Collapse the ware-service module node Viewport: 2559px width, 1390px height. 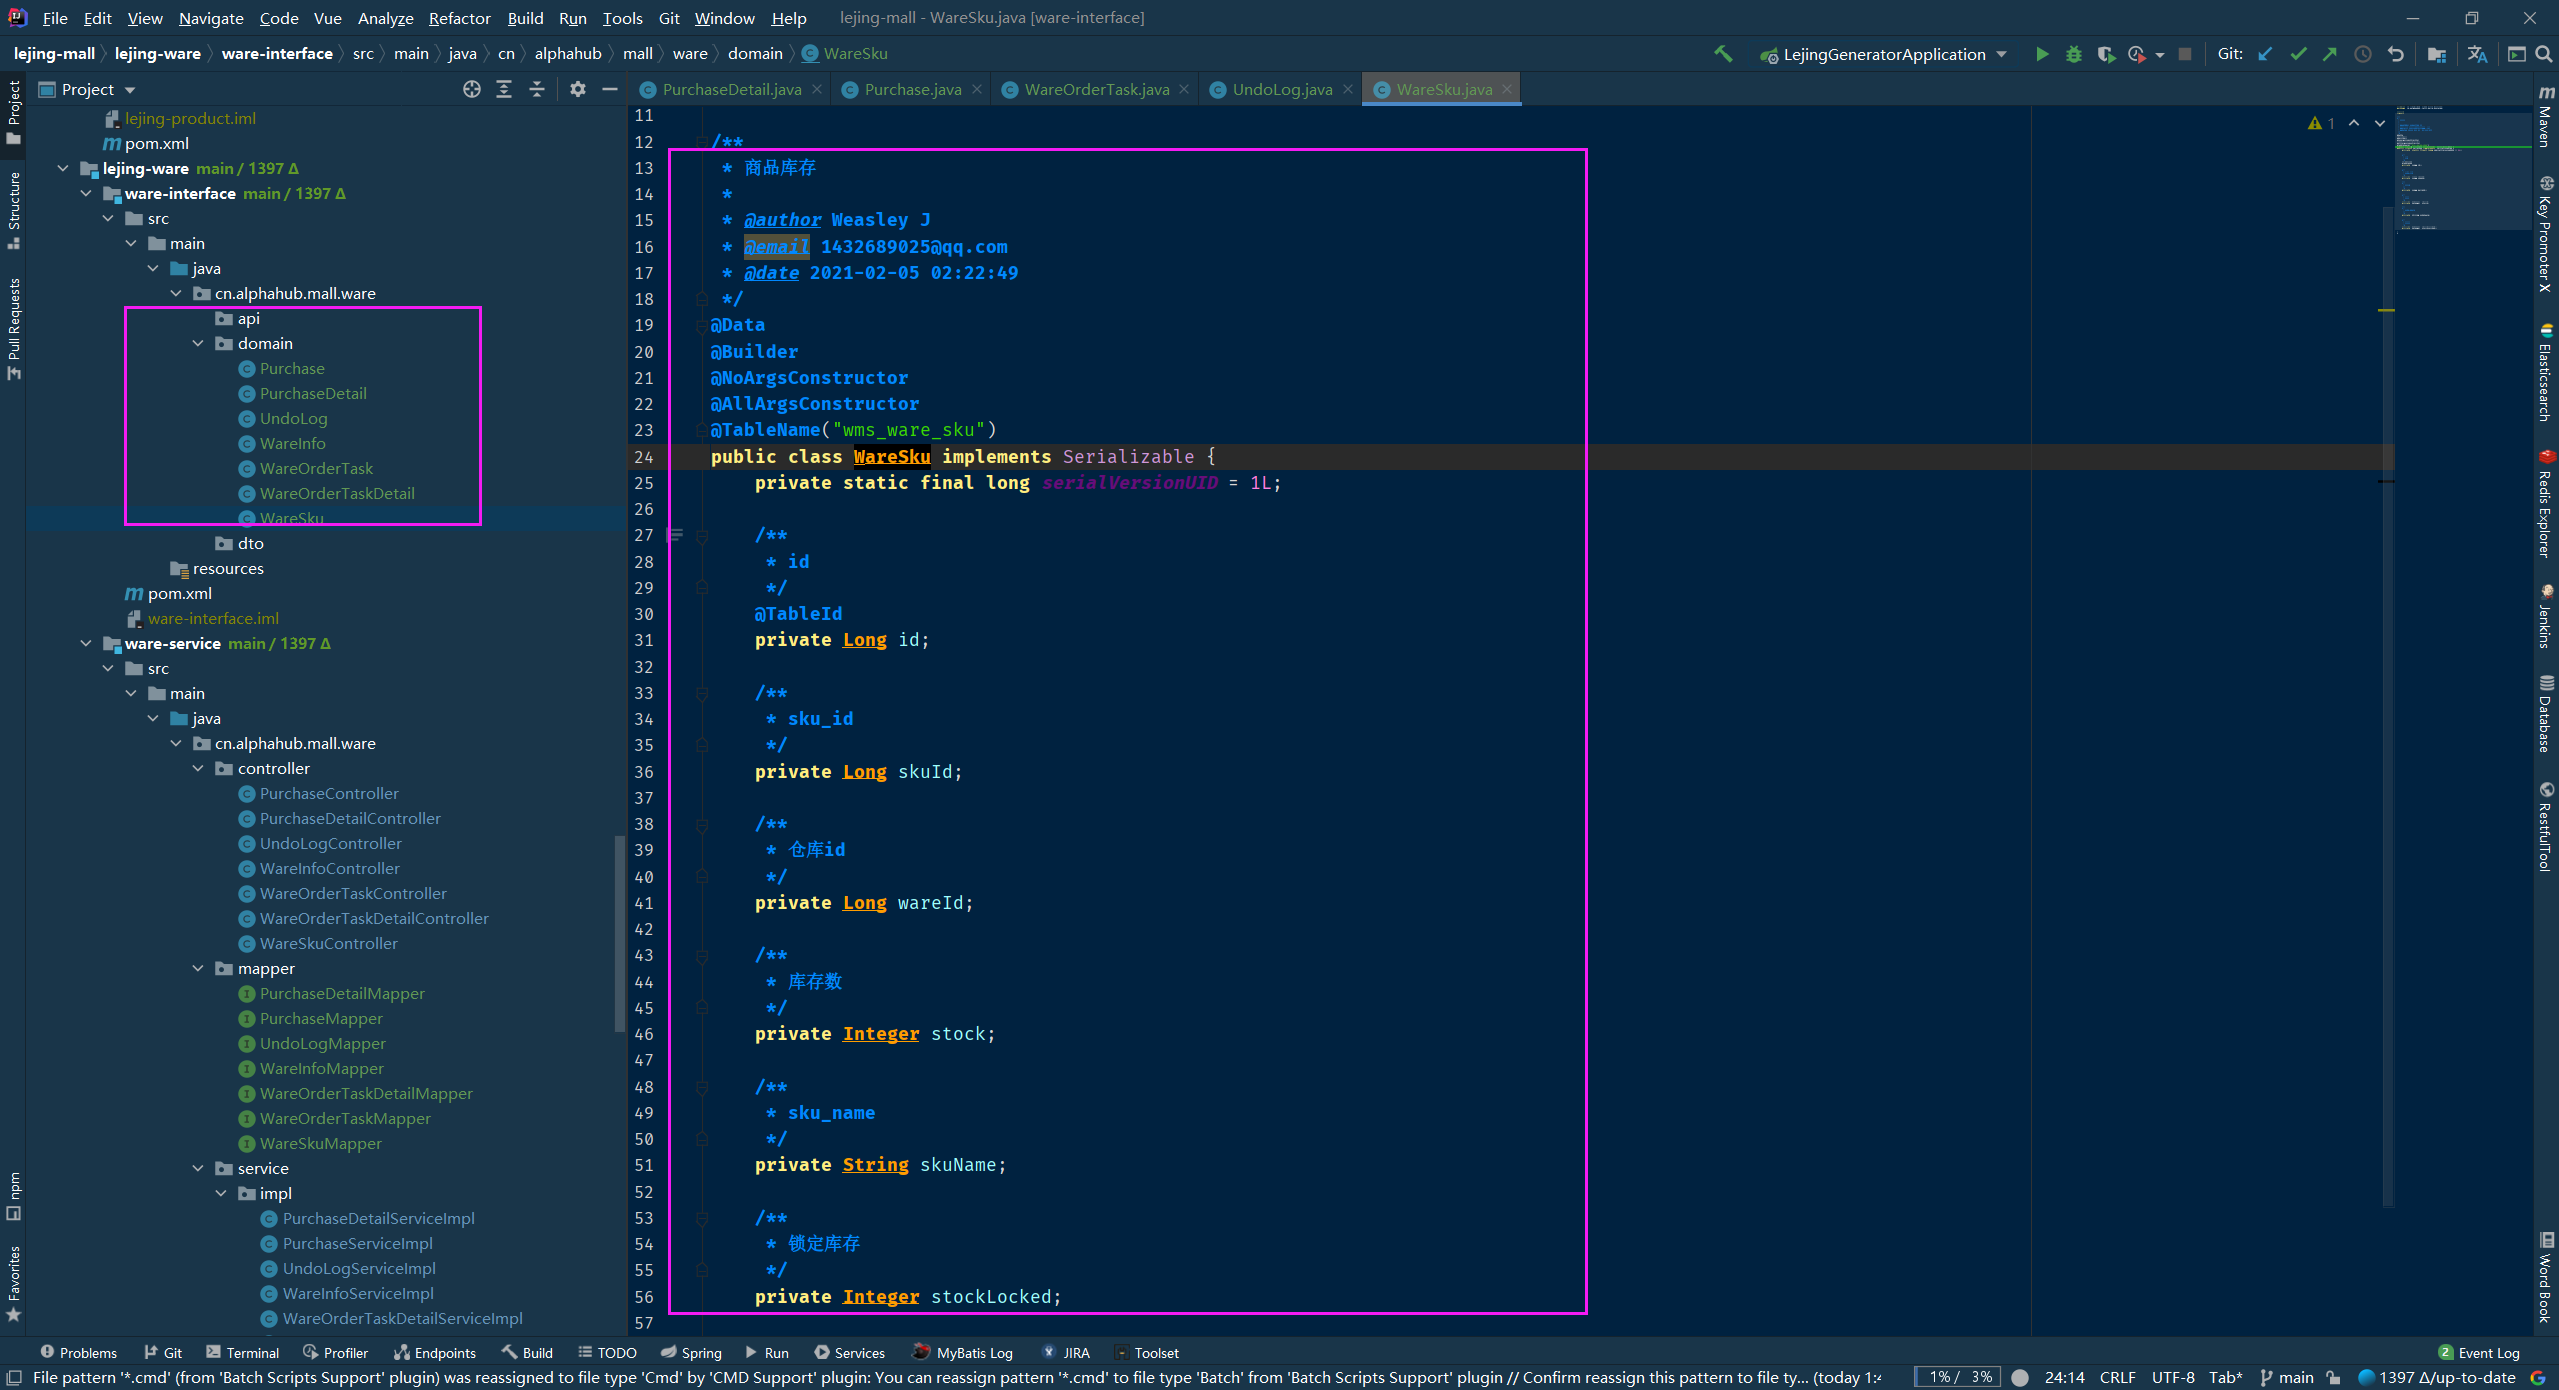tap(86, 643)
